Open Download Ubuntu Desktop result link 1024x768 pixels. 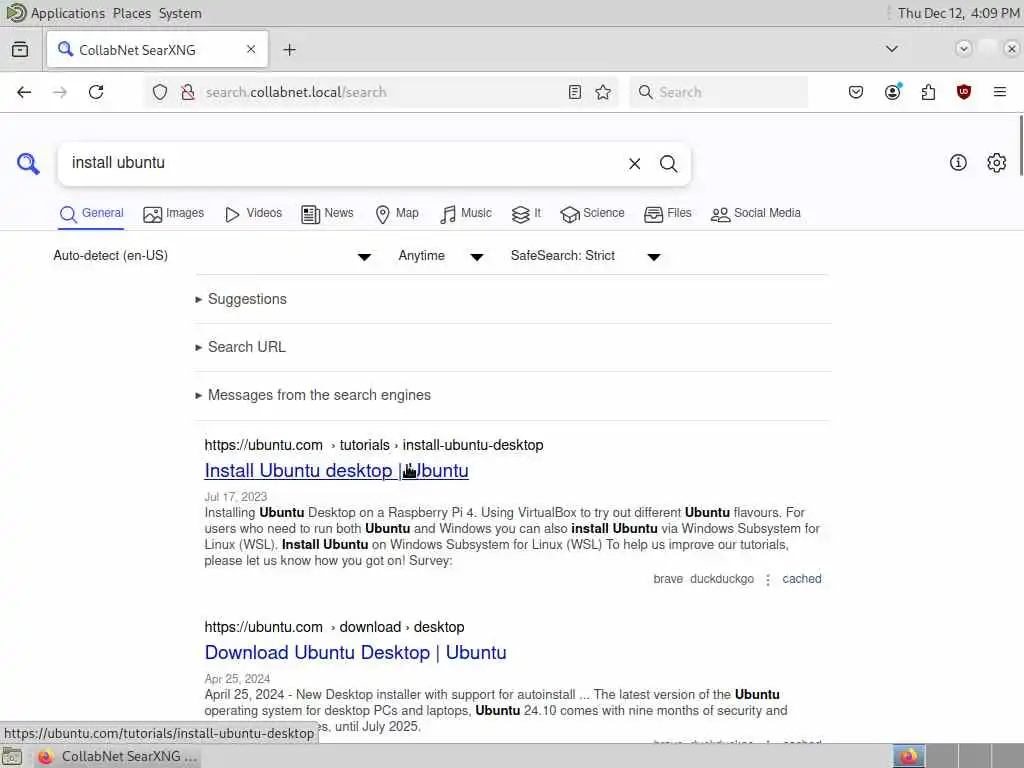tap(355, 652)
